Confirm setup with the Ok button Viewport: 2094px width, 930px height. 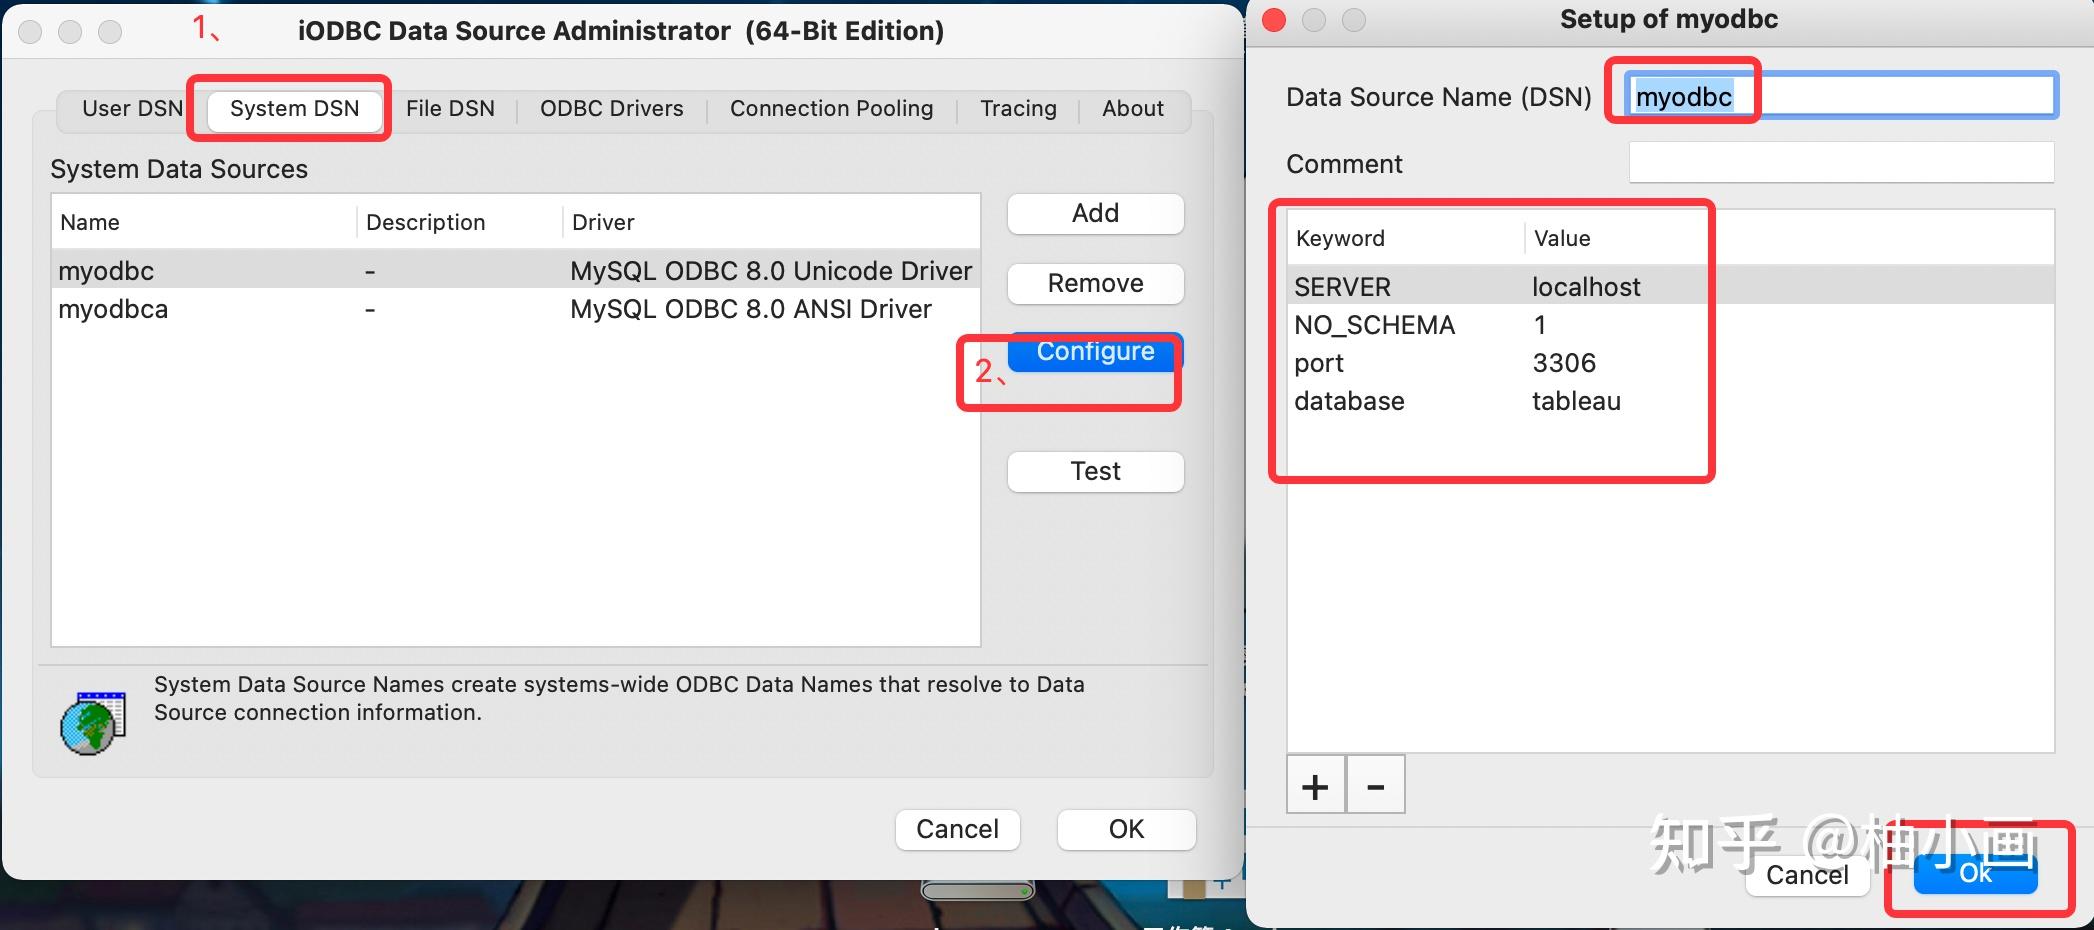[x=1974, y=871]
